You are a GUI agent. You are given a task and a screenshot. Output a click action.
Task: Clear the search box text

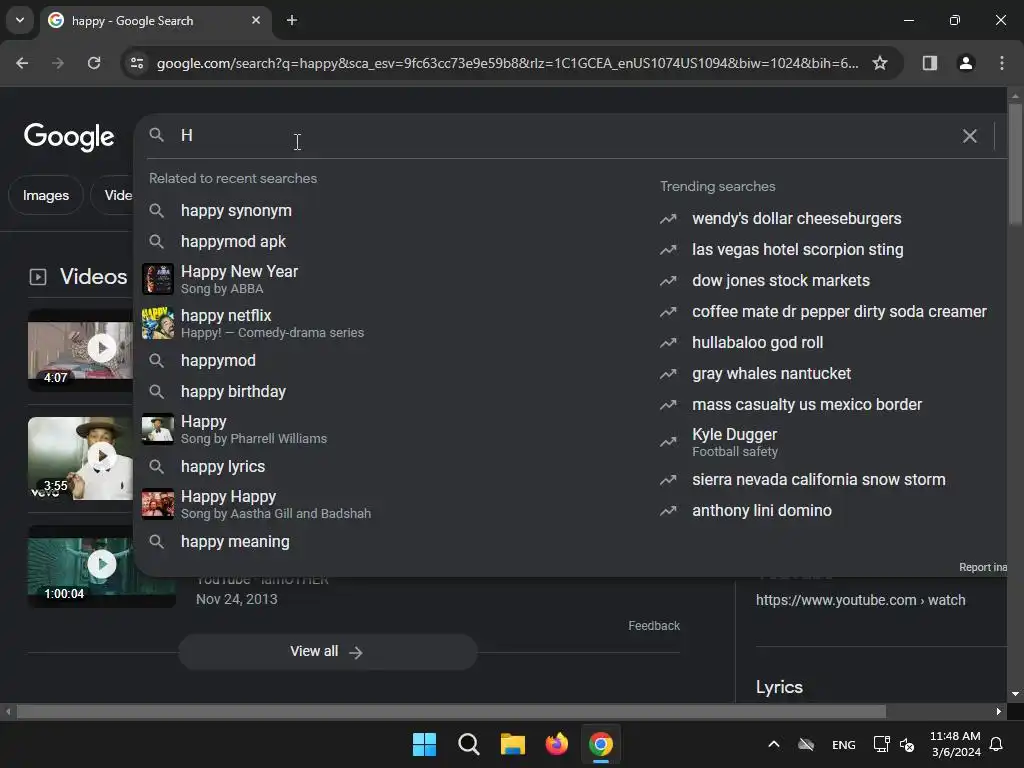[970, 136]
